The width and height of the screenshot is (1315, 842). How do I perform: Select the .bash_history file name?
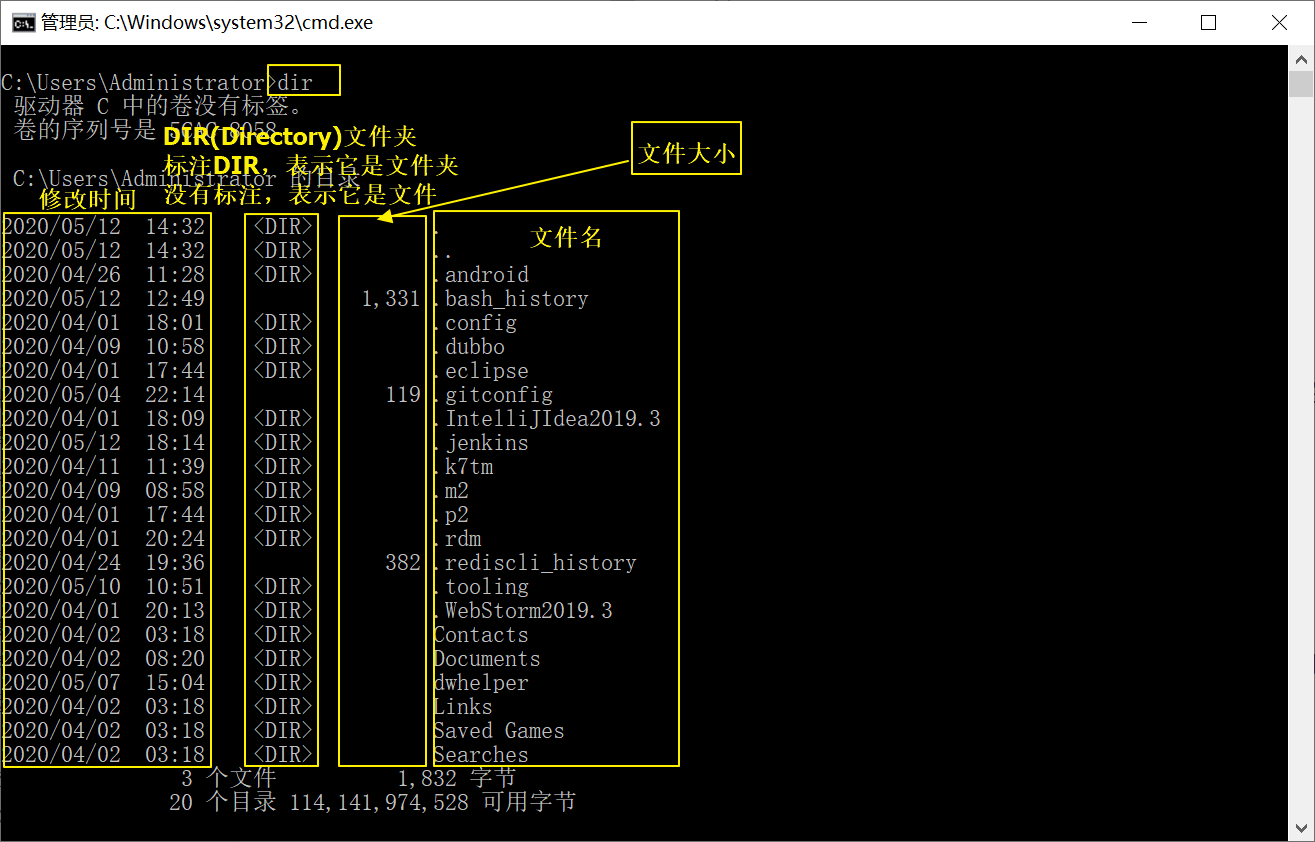516,299
